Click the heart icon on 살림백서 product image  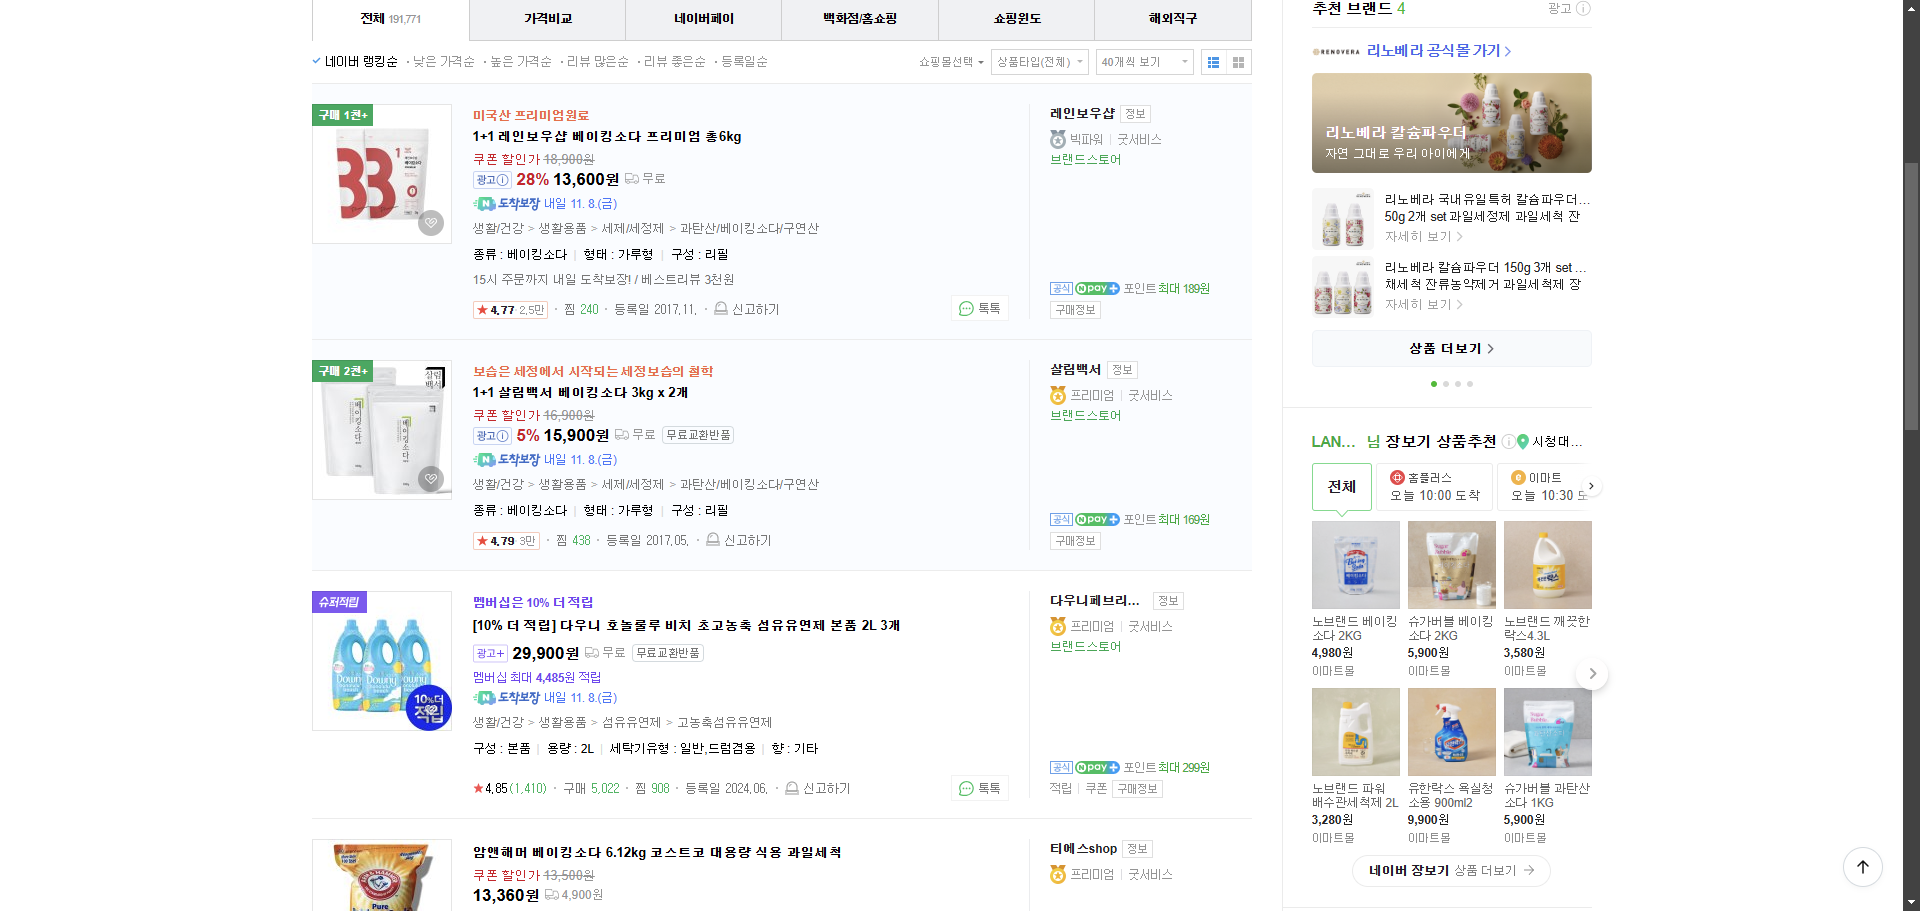click(x=430, y=478)
